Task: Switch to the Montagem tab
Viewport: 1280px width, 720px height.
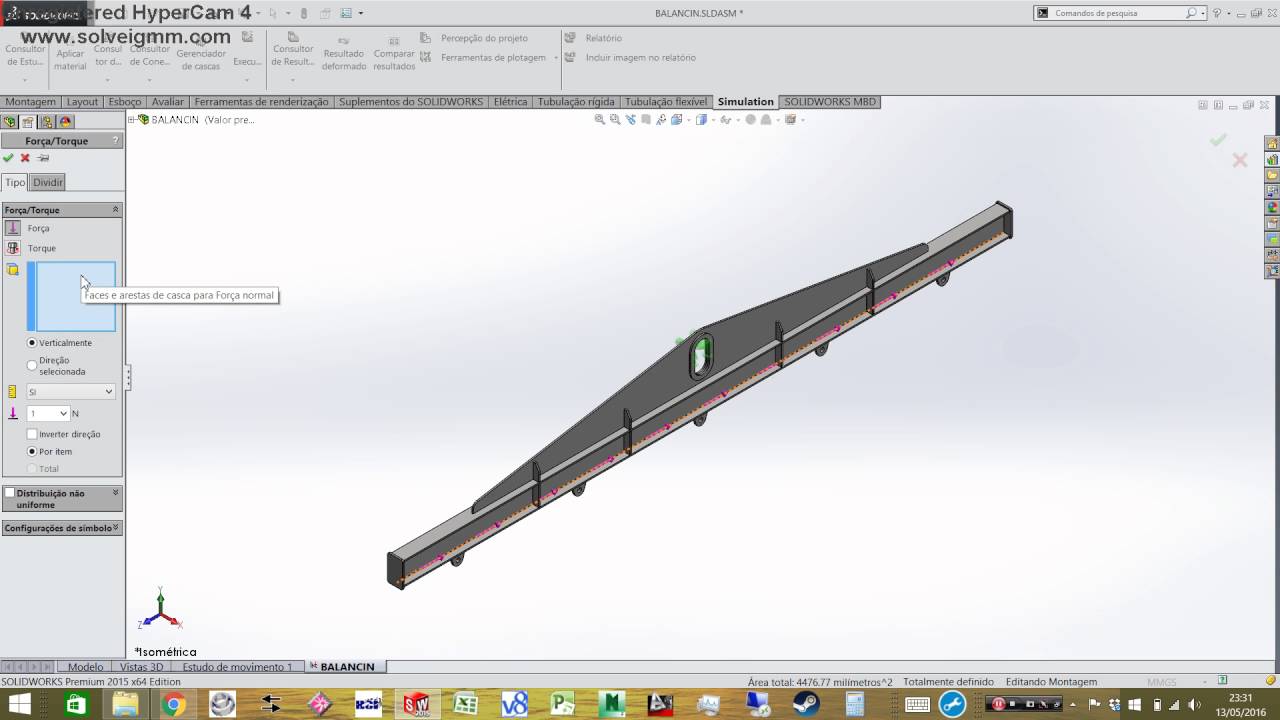Action: pyautogui.click(x=30, y=102)
